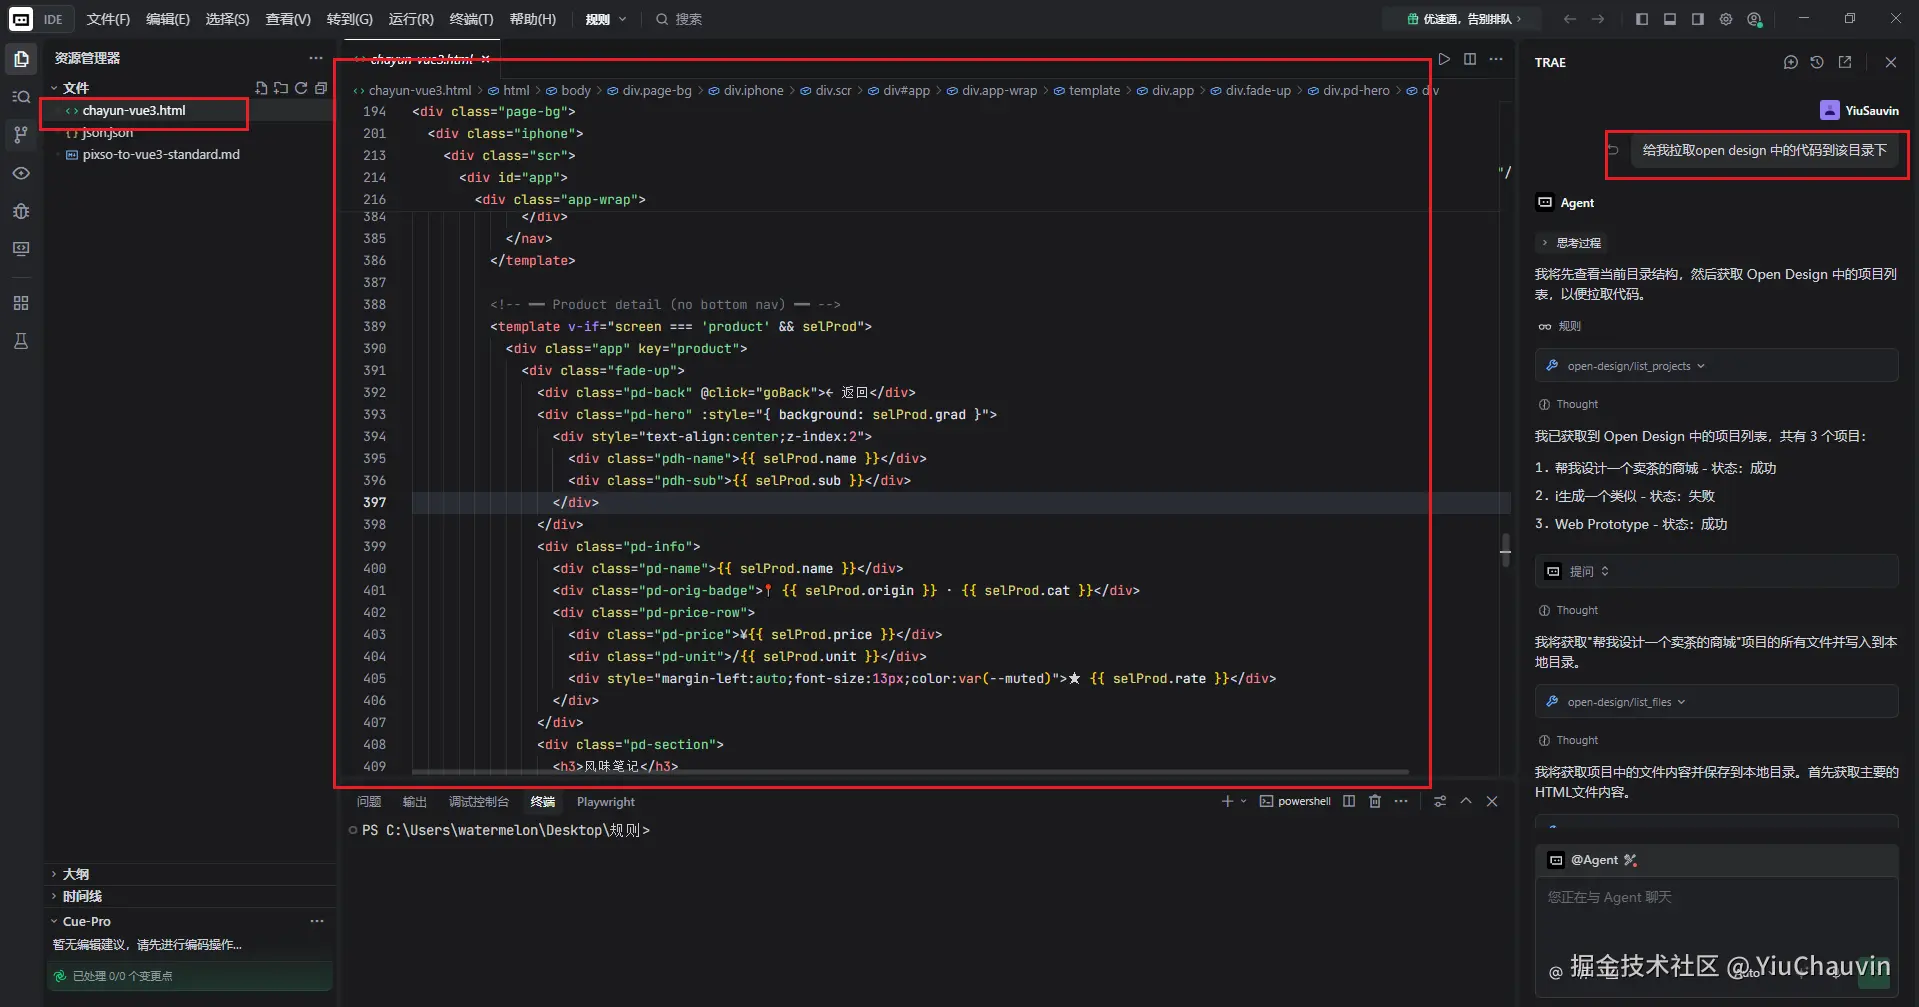Open terminal panel settings sliders icon
The image size is (1919, 1007).
(1440, 801)
